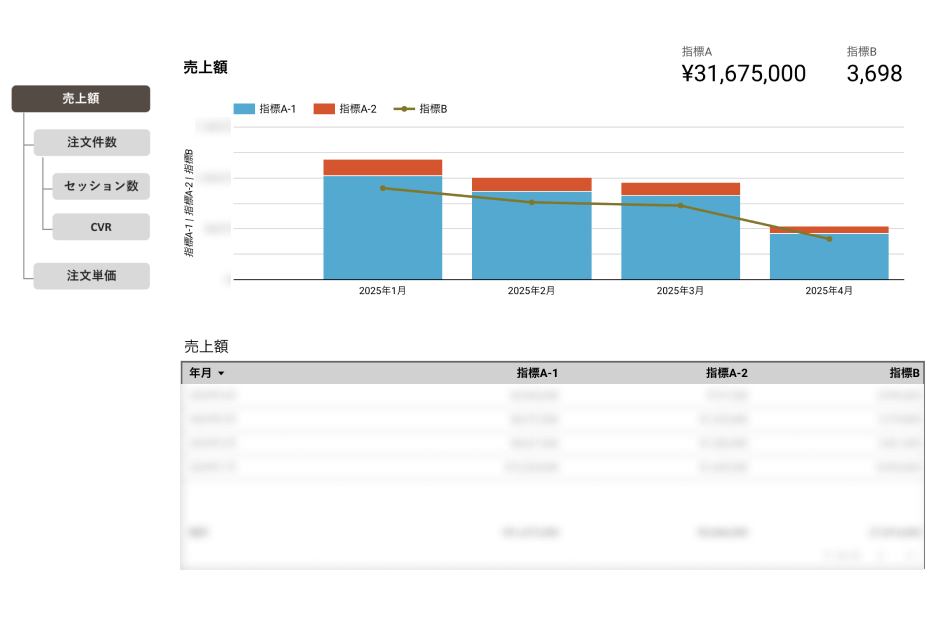Click the 2025年2月 axis label
936x624 pixels.
(531, 291)
